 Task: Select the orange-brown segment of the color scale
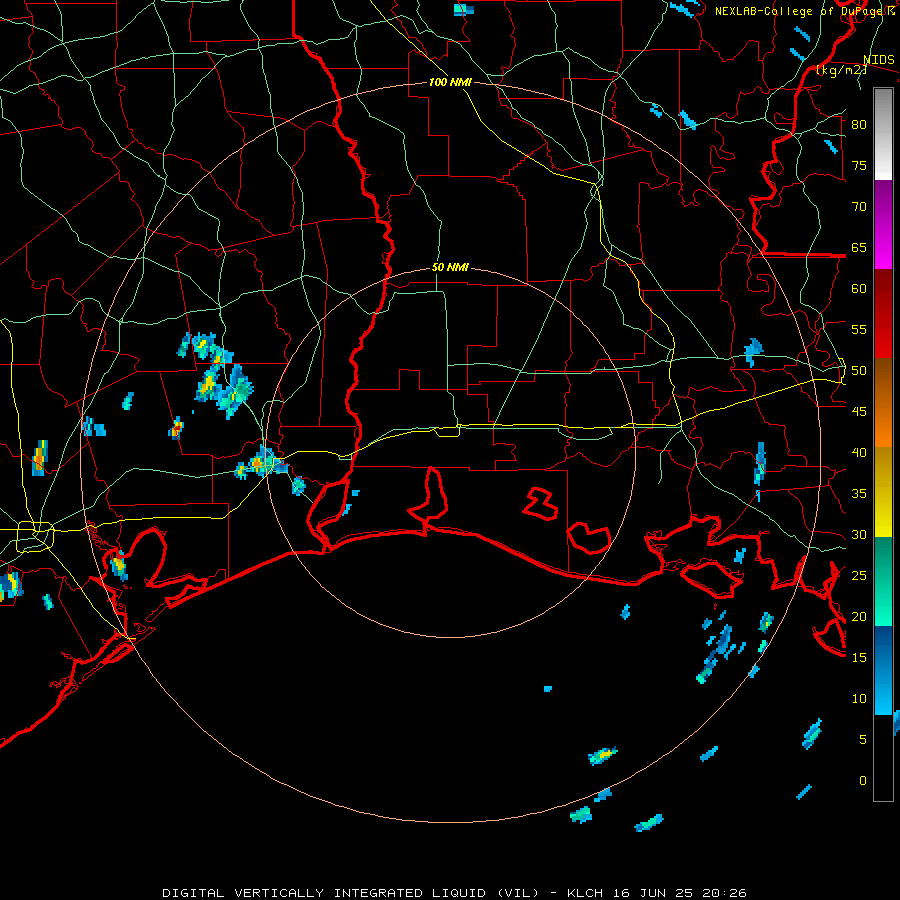[883, 403]
